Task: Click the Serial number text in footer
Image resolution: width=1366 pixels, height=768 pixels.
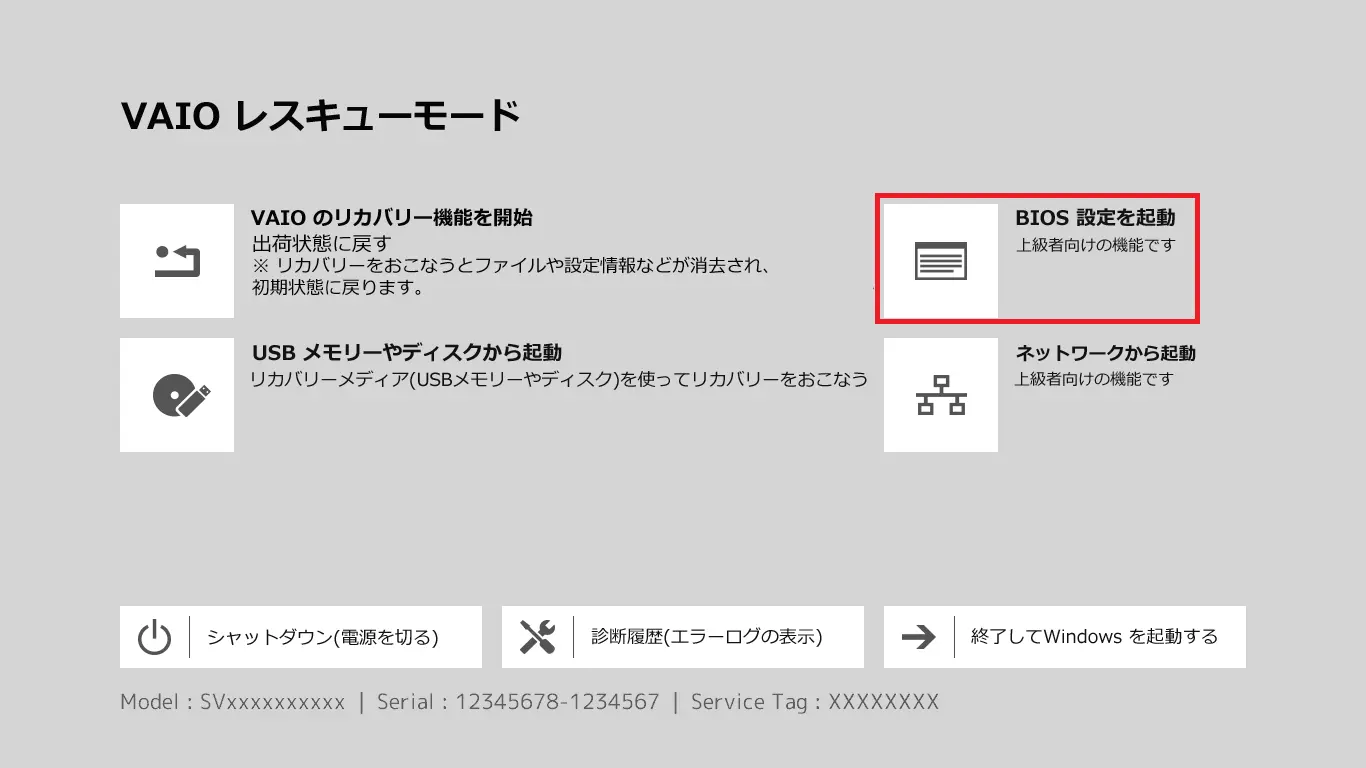Action: pyautogui.click(x=518, y=702)
